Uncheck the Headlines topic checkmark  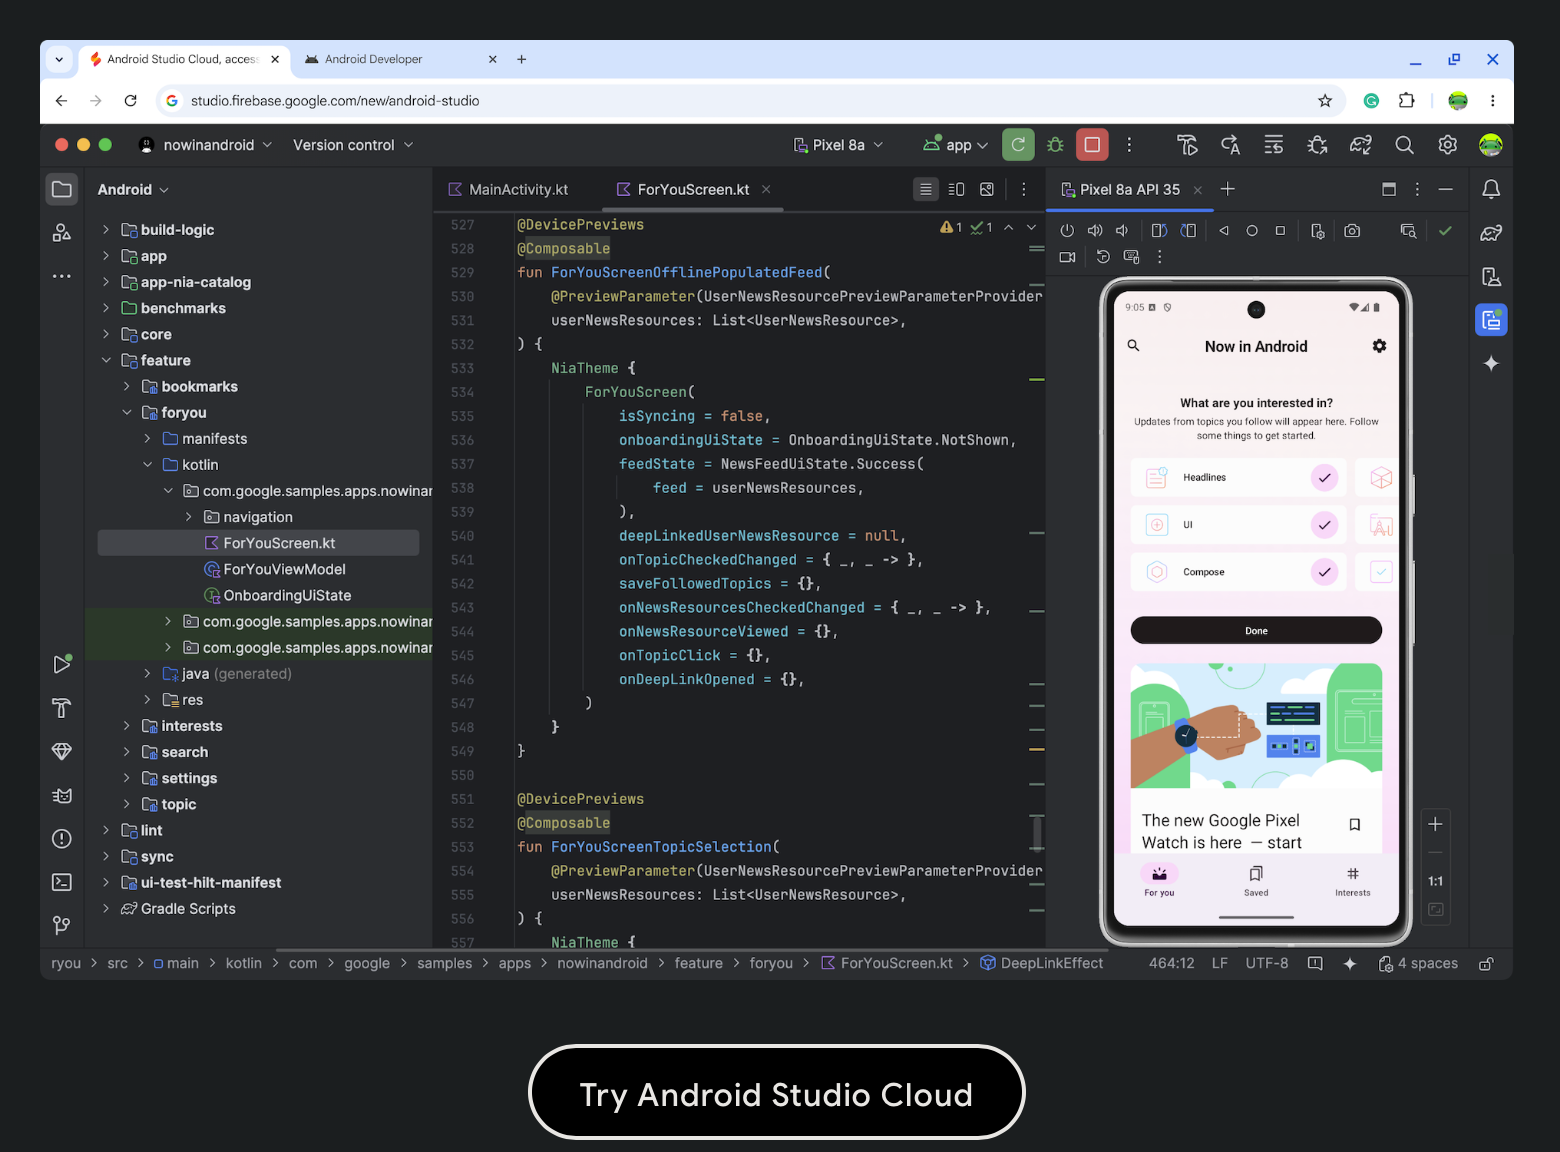point(1325,478)
